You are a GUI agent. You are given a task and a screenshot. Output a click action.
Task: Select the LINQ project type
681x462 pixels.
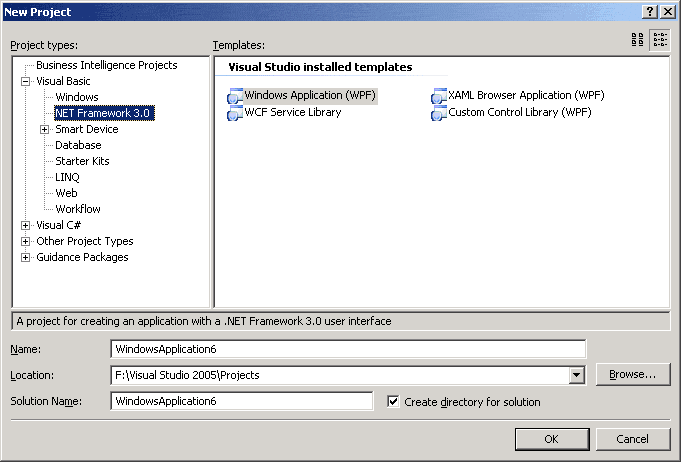tap(67, 177)
